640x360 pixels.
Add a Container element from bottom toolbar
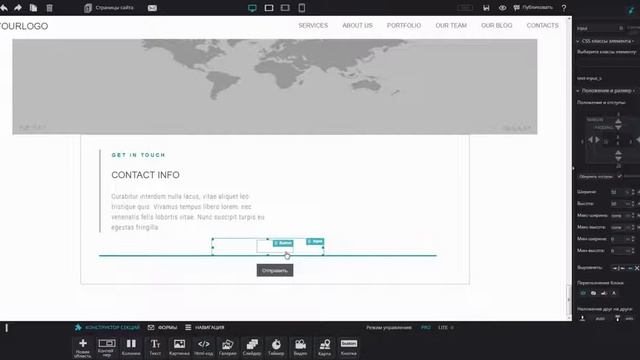(107, 348)
